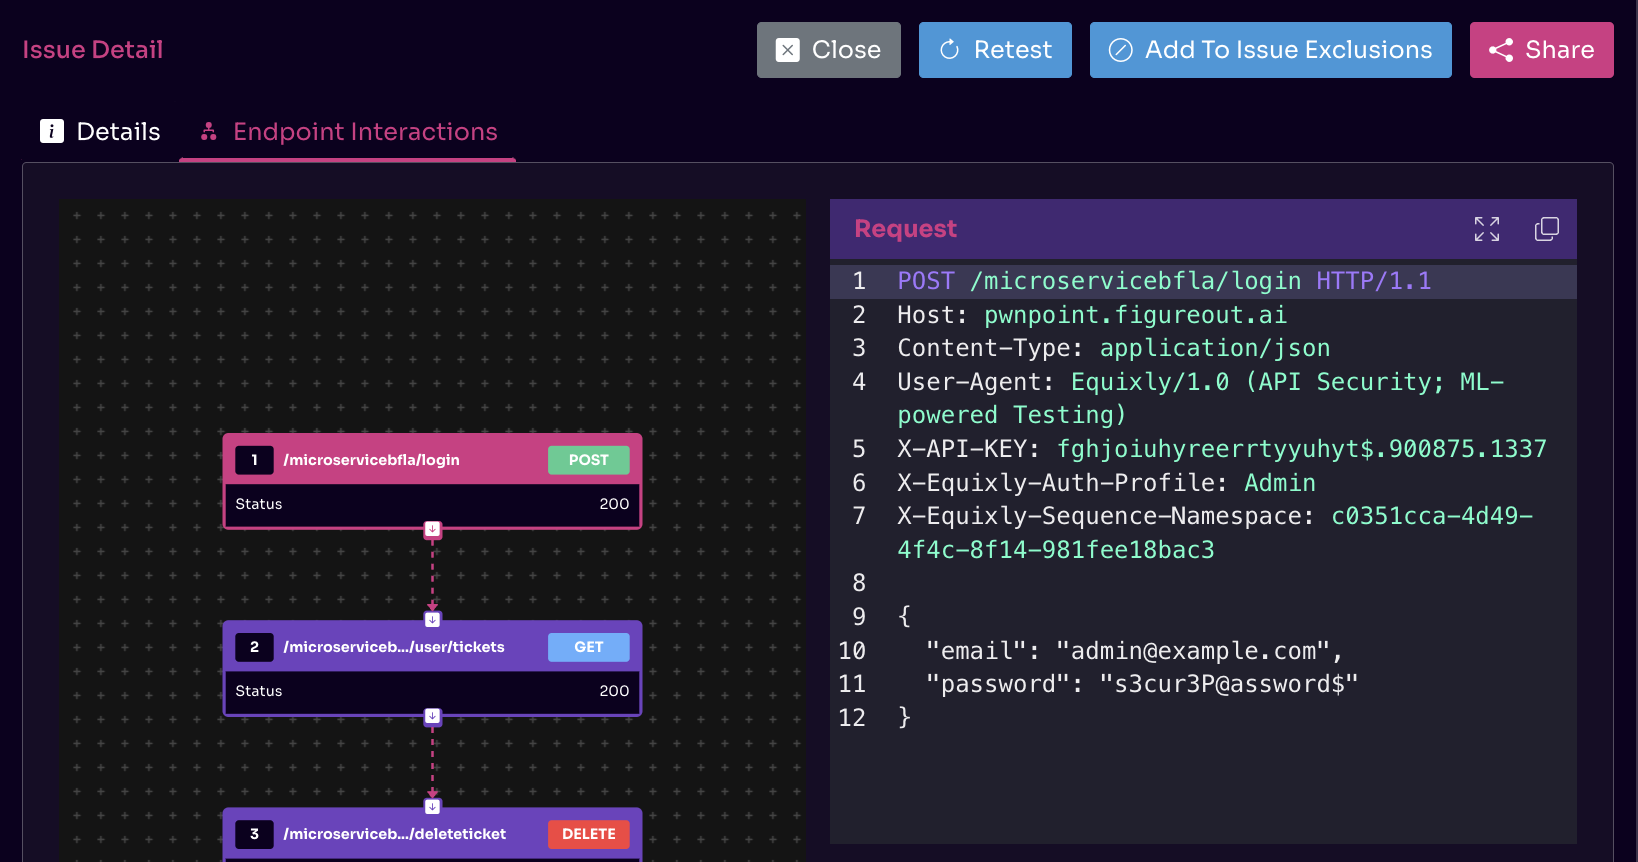Click the DELETE method badge on step 3
Viewport: 1638px width, 862px height.
[x=588, y=834]
